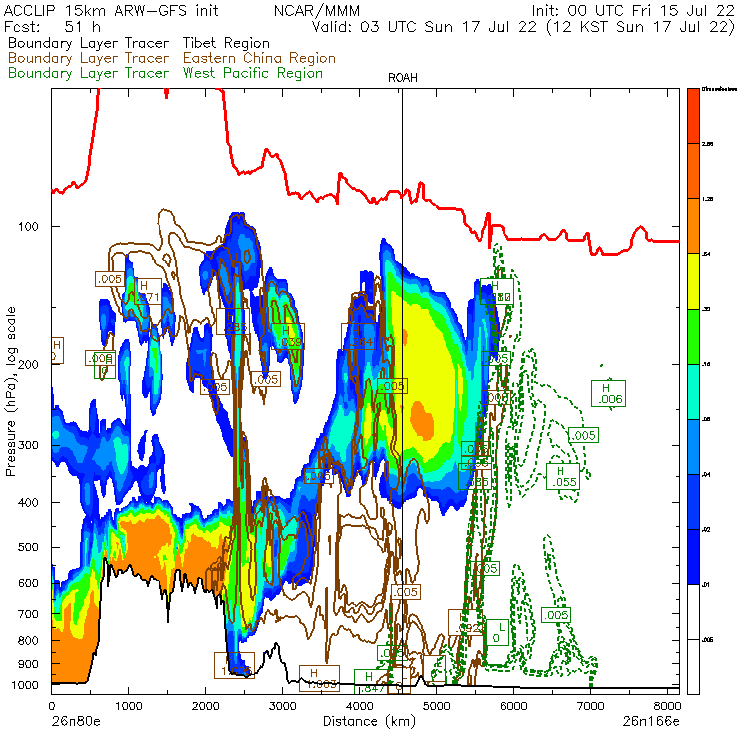Click the title 'ACCLIP 15km ARW-GFS init'

[x=111, y=10]
